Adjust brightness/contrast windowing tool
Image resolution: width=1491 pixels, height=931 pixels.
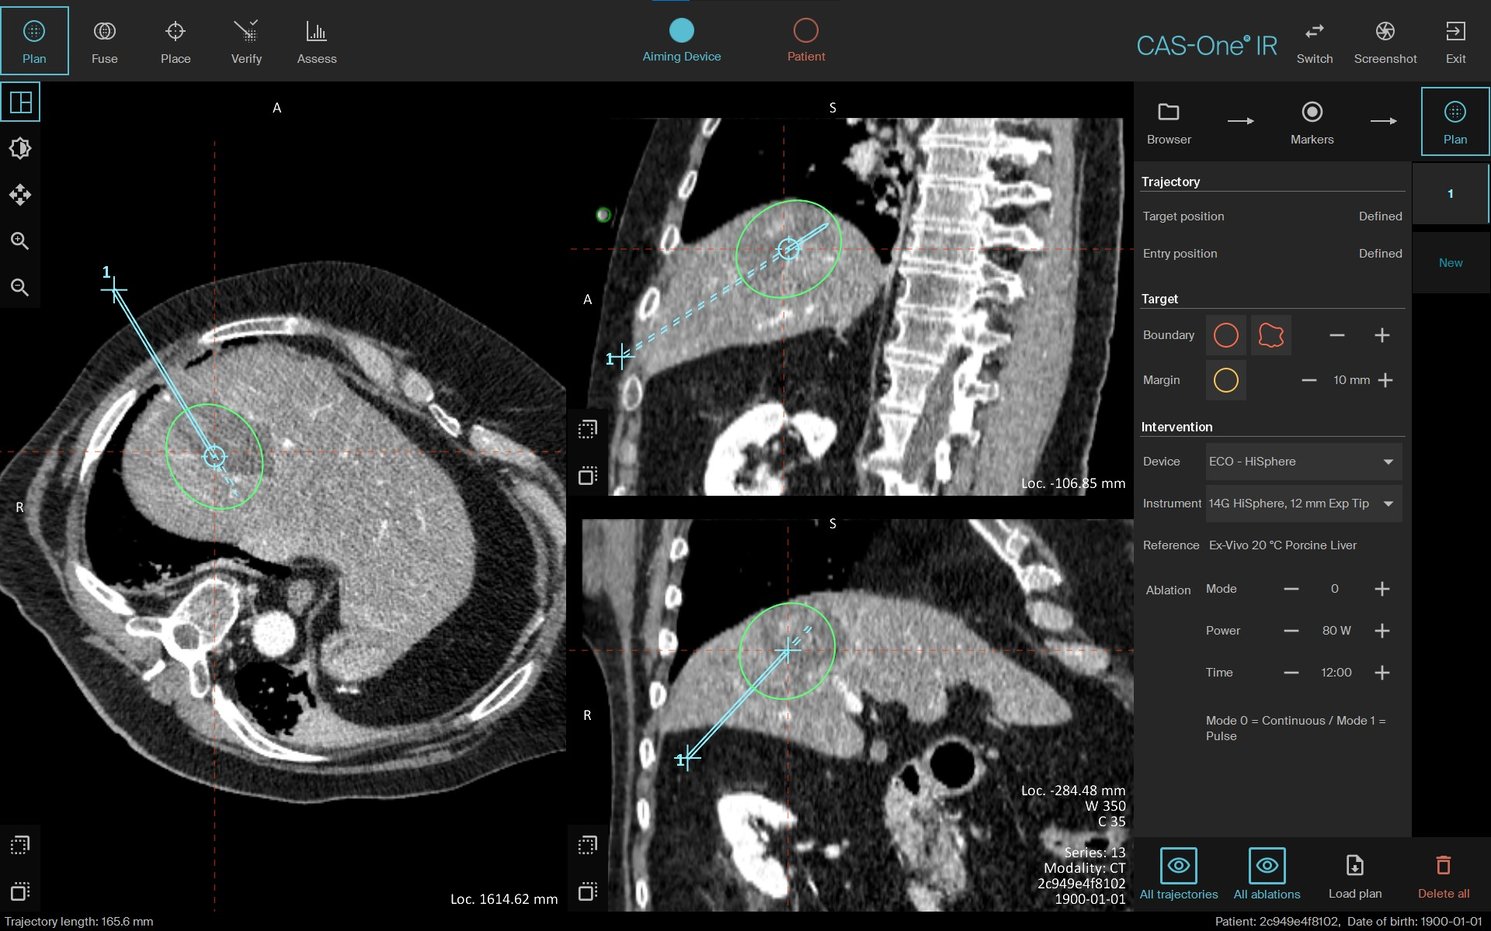(x=20, y=148)
